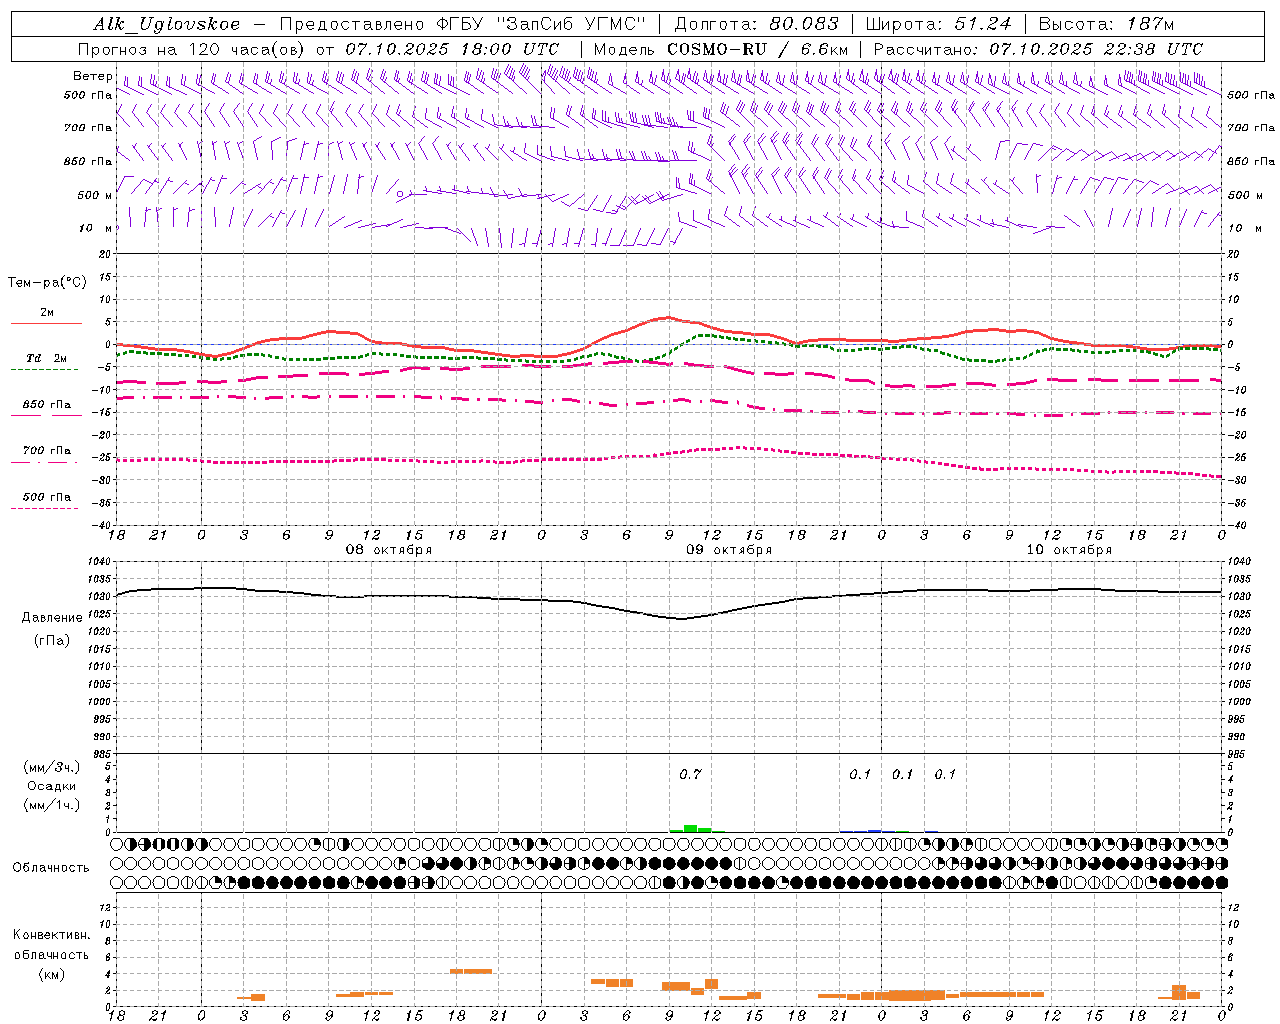Click the 'Осадки' precipitation label

point(52,786)
